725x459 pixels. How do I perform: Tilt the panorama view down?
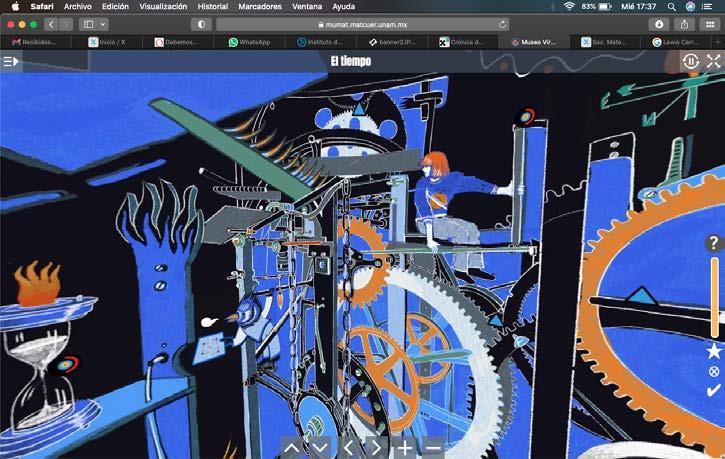[320, 447]
